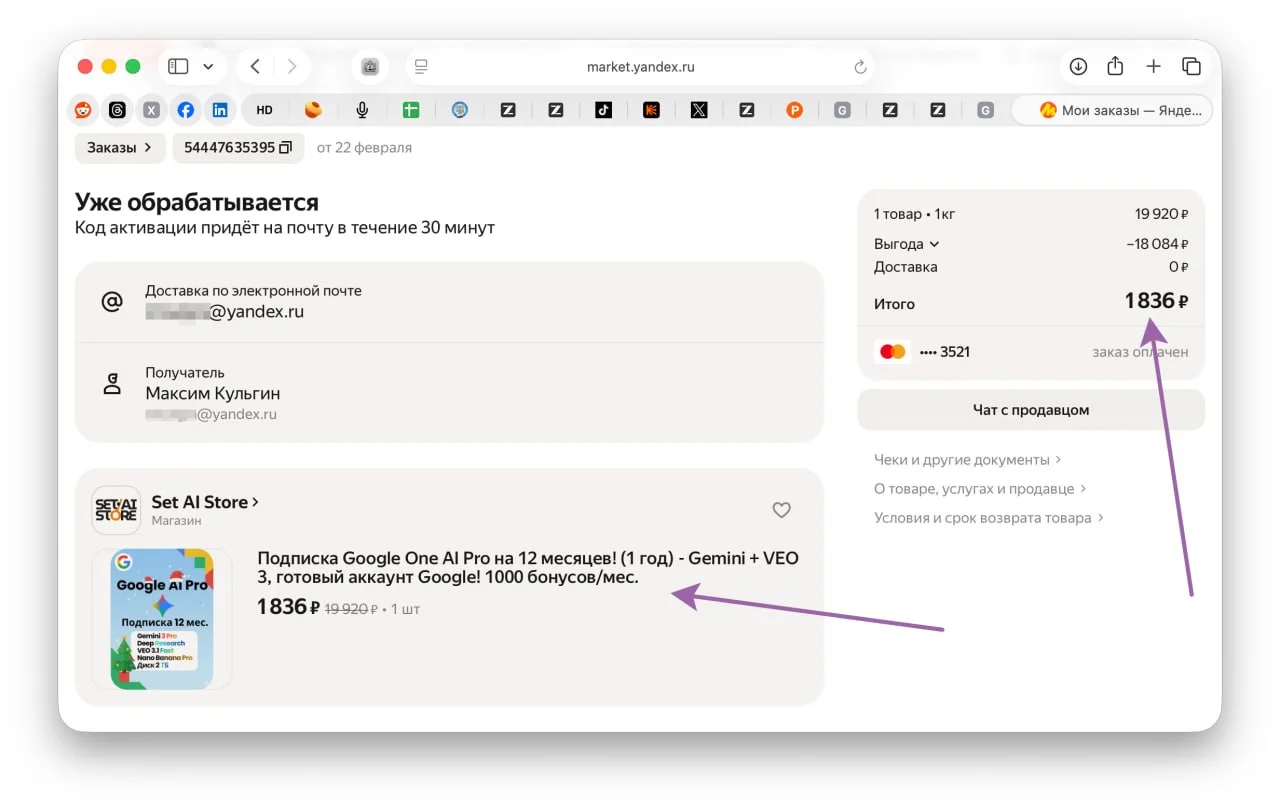Click the Share icon in toolbar

point(1115,67)
